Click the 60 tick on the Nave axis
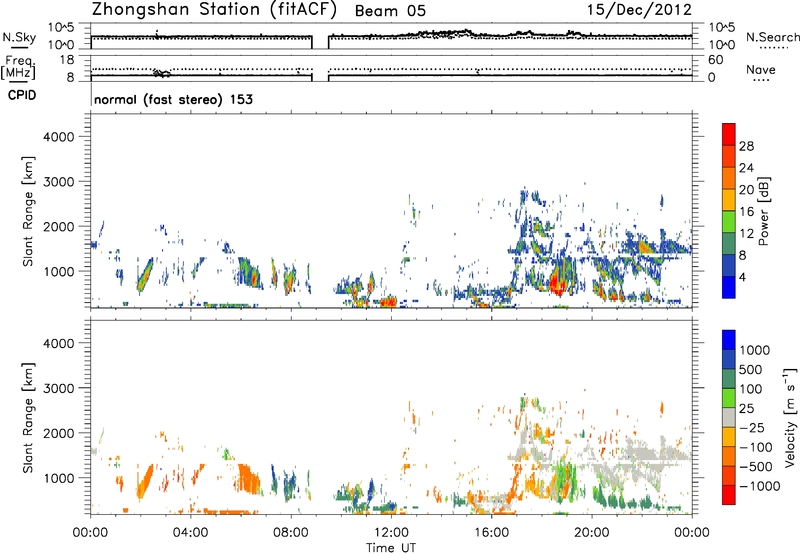Image resolution: width=800 pixels, height=554 pixels. tap(715, 60)
